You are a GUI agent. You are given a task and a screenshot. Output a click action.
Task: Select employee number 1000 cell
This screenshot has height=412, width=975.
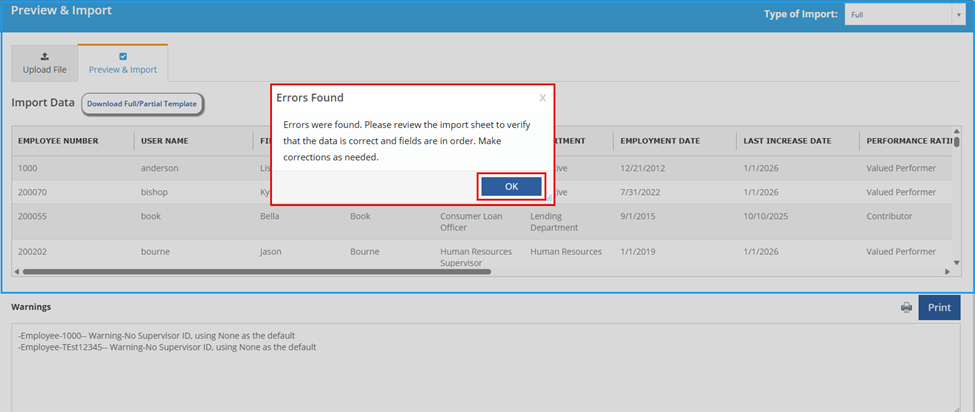point(28,168)
